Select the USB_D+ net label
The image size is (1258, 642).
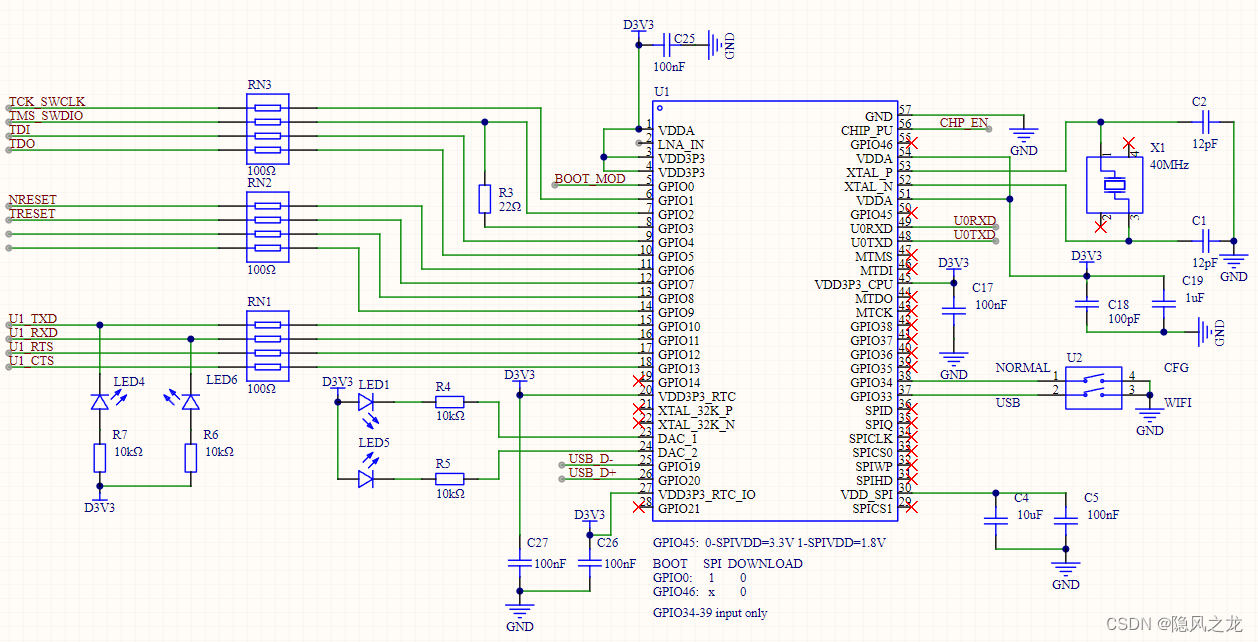[592, 473]
